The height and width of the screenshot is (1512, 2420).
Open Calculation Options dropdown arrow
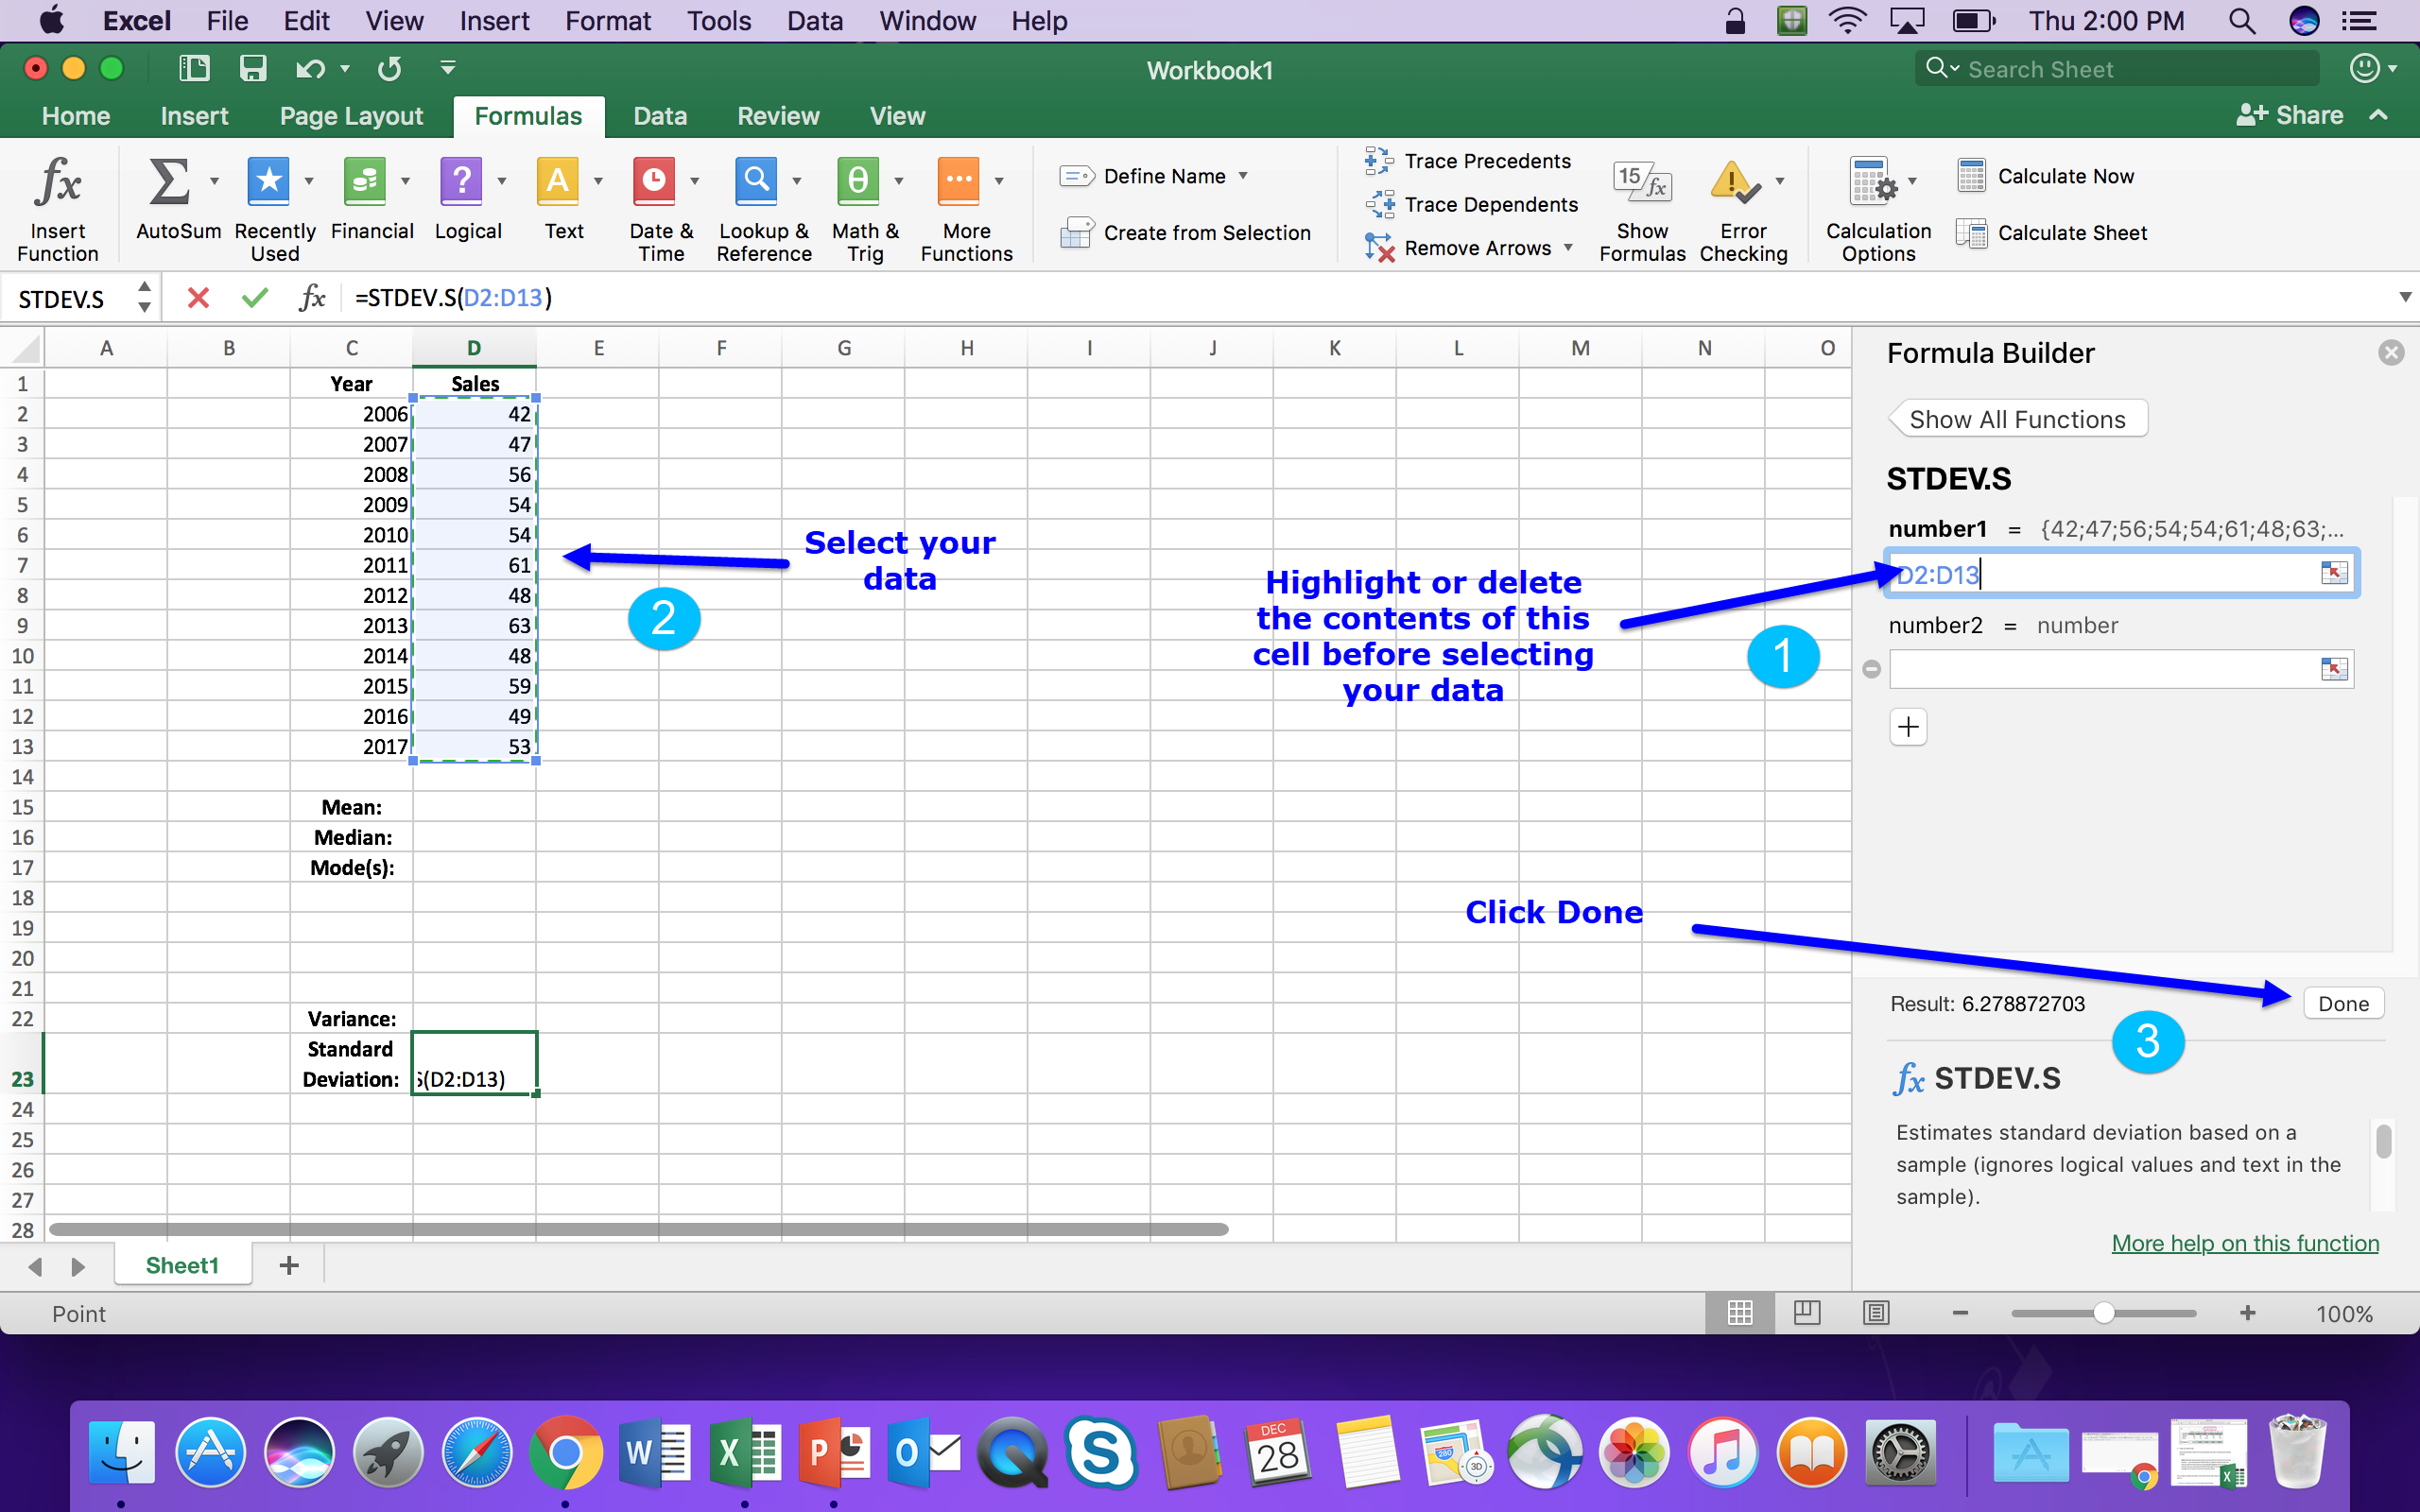[x=1912, y=181]
